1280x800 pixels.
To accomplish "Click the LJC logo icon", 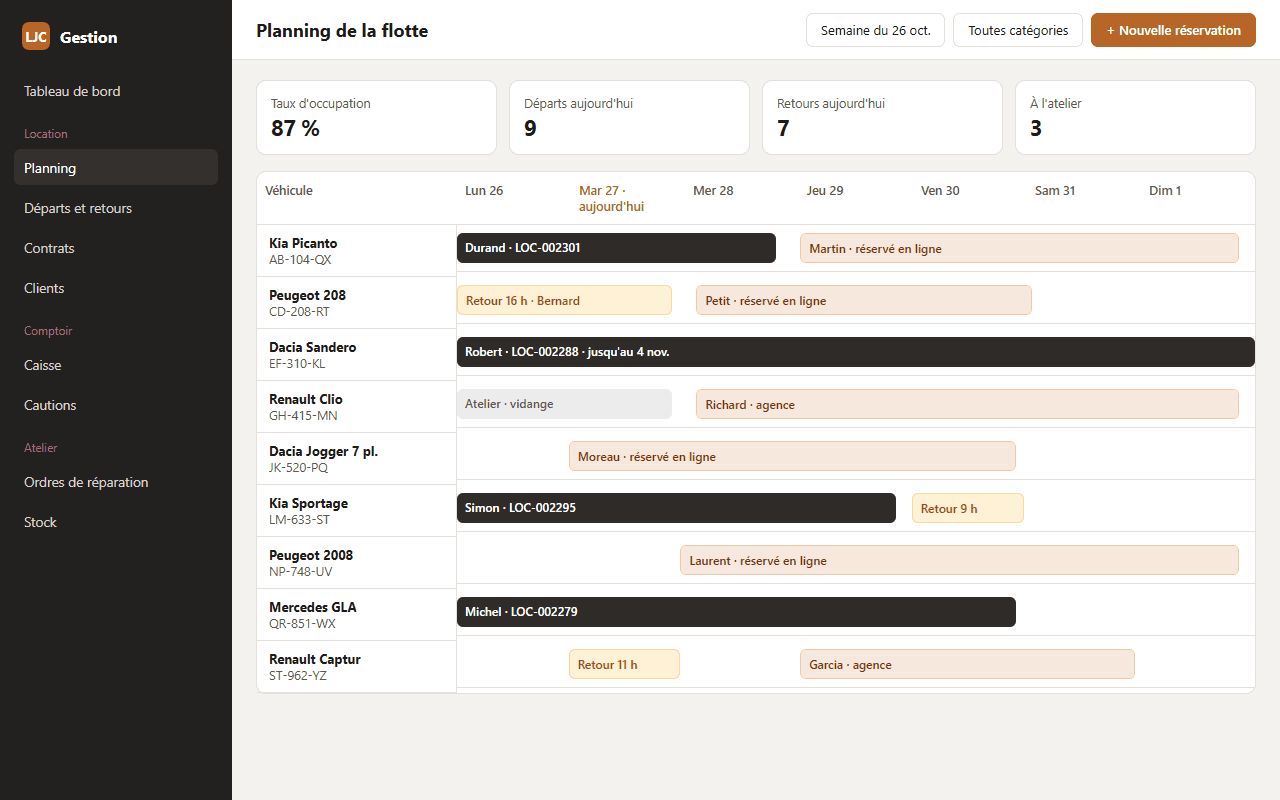I will coord(36,36).
